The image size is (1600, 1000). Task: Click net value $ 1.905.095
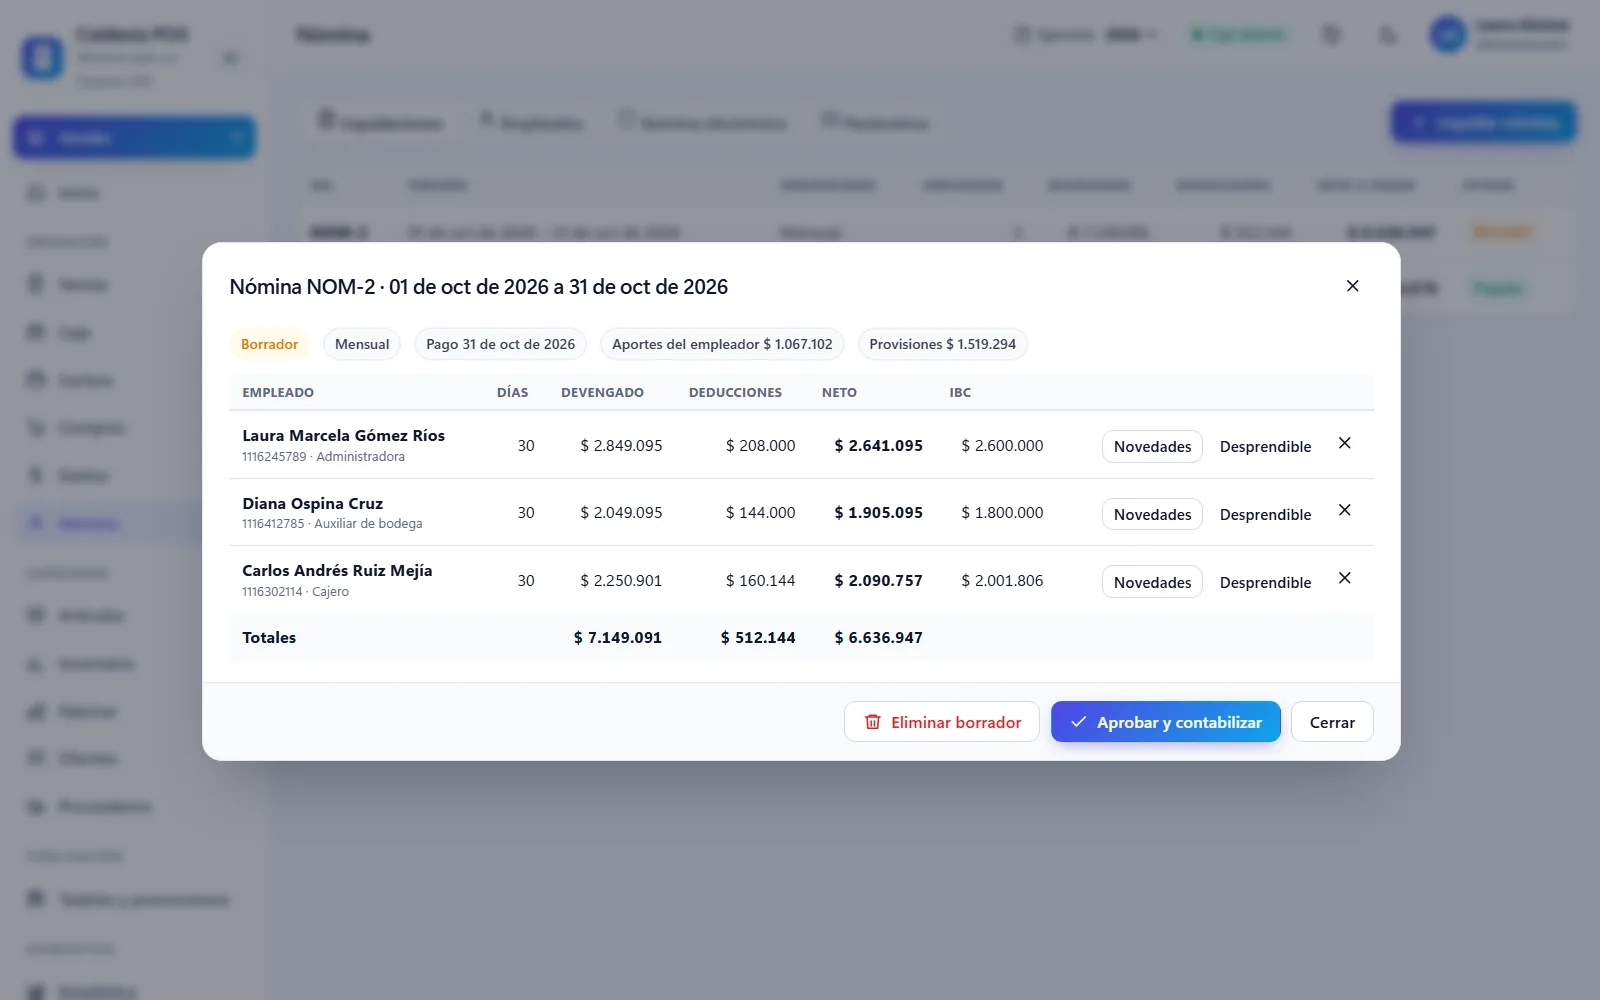point(878,512)
